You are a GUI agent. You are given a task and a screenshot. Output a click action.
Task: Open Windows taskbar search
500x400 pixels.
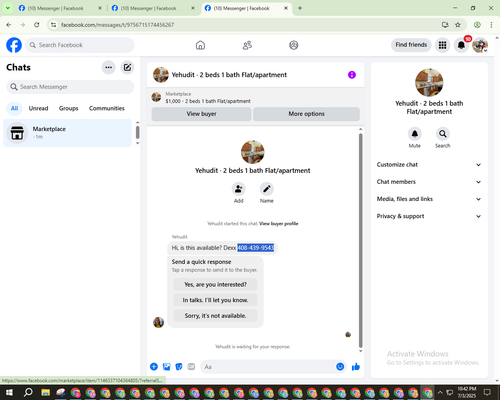(28, 392)
